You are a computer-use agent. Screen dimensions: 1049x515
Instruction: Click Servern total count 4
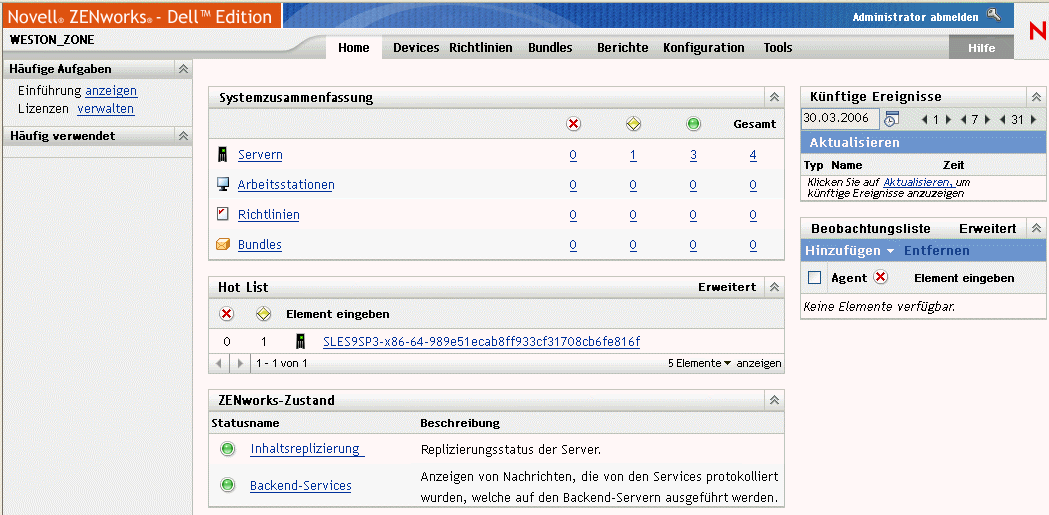coord(753,155)
